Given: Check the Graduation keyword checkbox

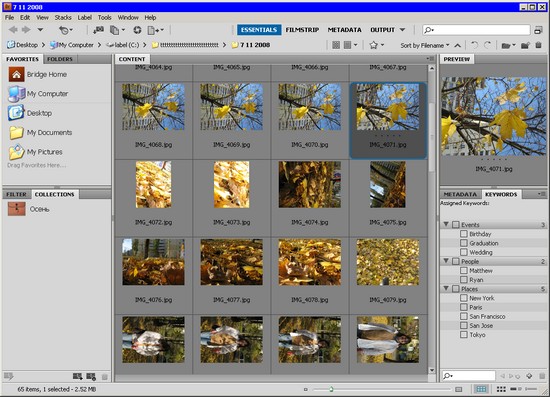Looking at the screenshot, I should pyautogui.click(x=464, y=243).
